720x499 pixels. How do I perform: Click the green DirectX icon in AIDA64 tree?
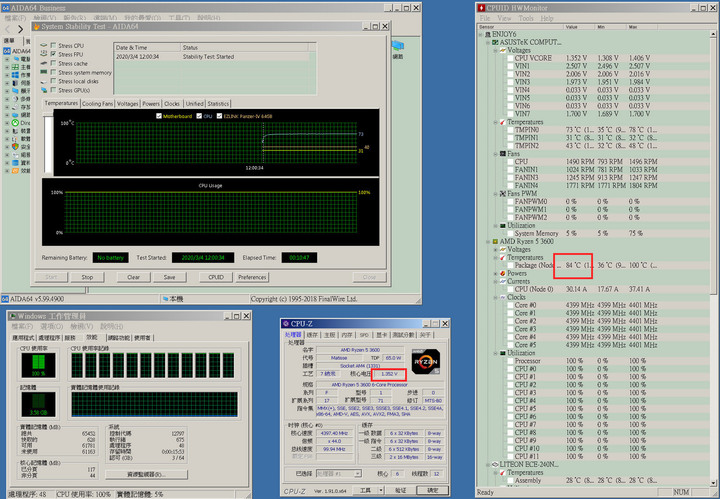pyautogui.click(x=15, y=123)
